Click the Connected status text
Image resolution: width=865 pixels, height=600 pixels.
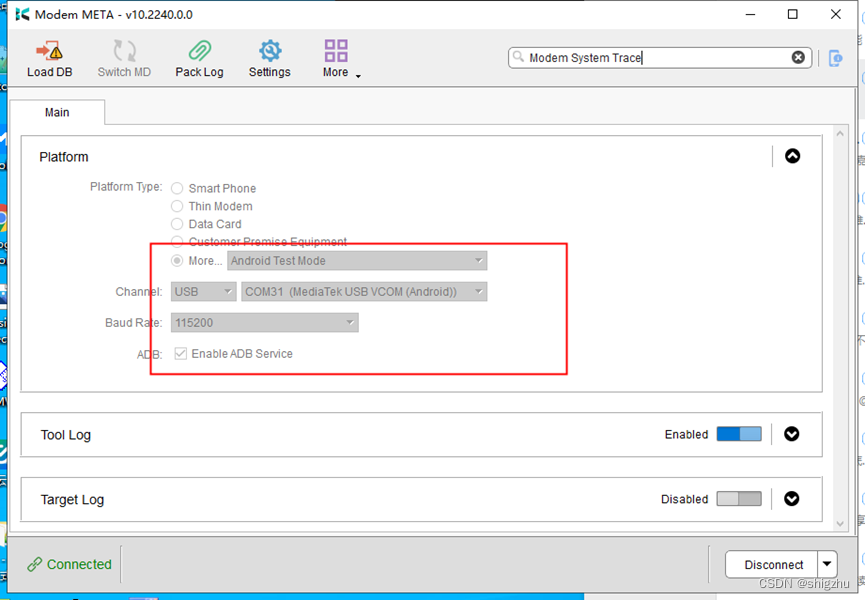click(x=79, y=564)
